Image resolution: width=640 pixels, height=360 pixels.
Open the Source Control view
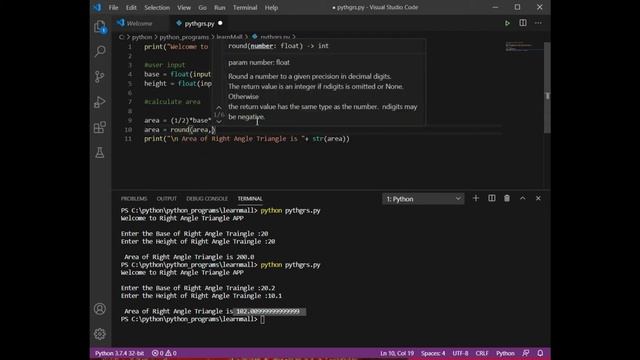click(100, 76)
